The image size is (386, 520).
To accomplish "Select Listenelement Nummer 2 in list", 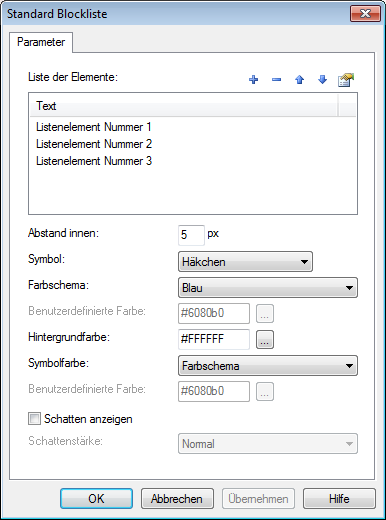I will [94, 144].
